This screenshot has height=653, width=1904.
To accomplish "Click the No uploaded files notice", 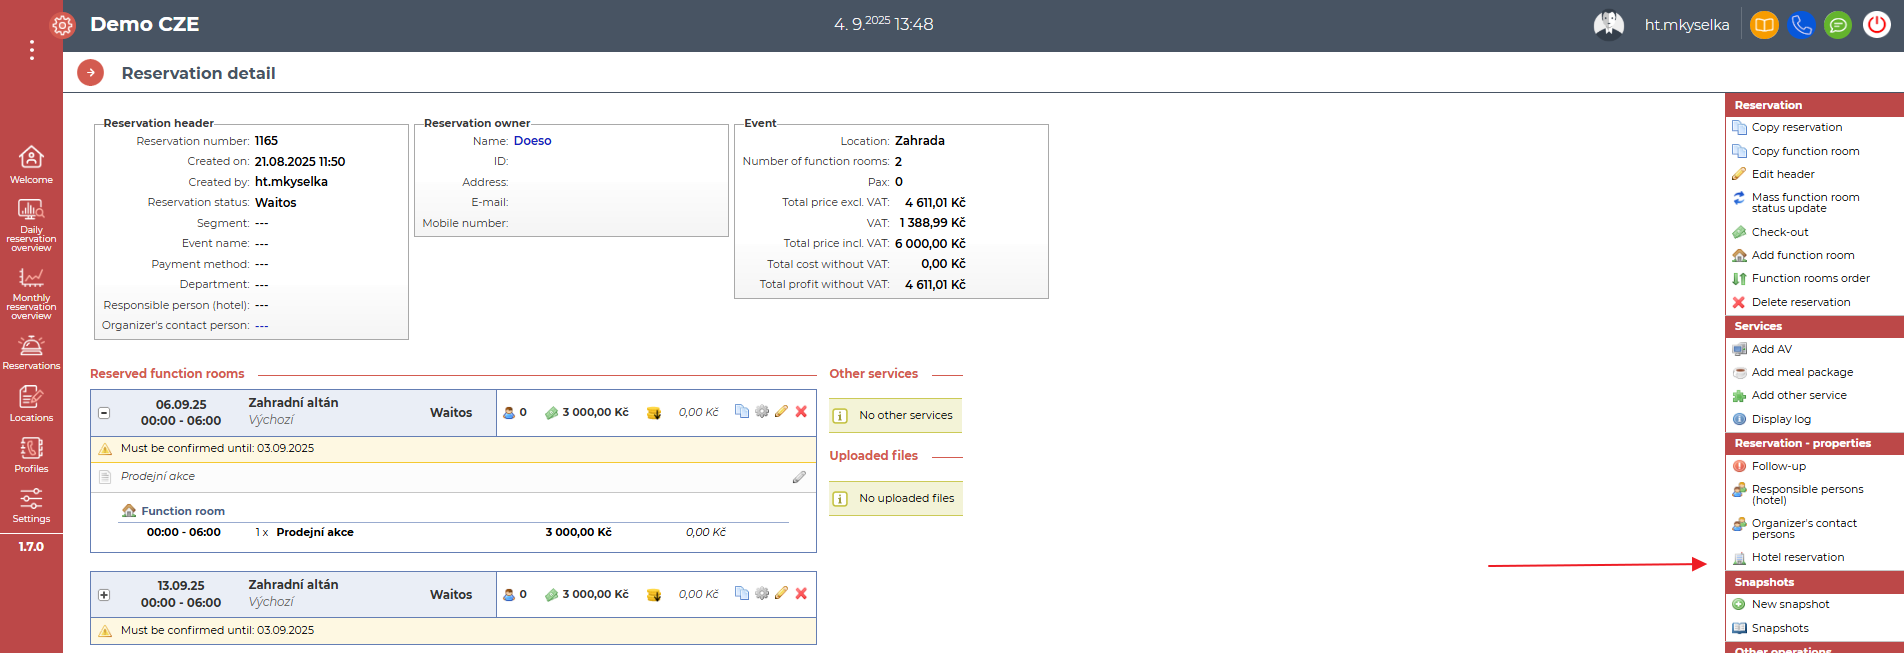I will tap(895, 498).
